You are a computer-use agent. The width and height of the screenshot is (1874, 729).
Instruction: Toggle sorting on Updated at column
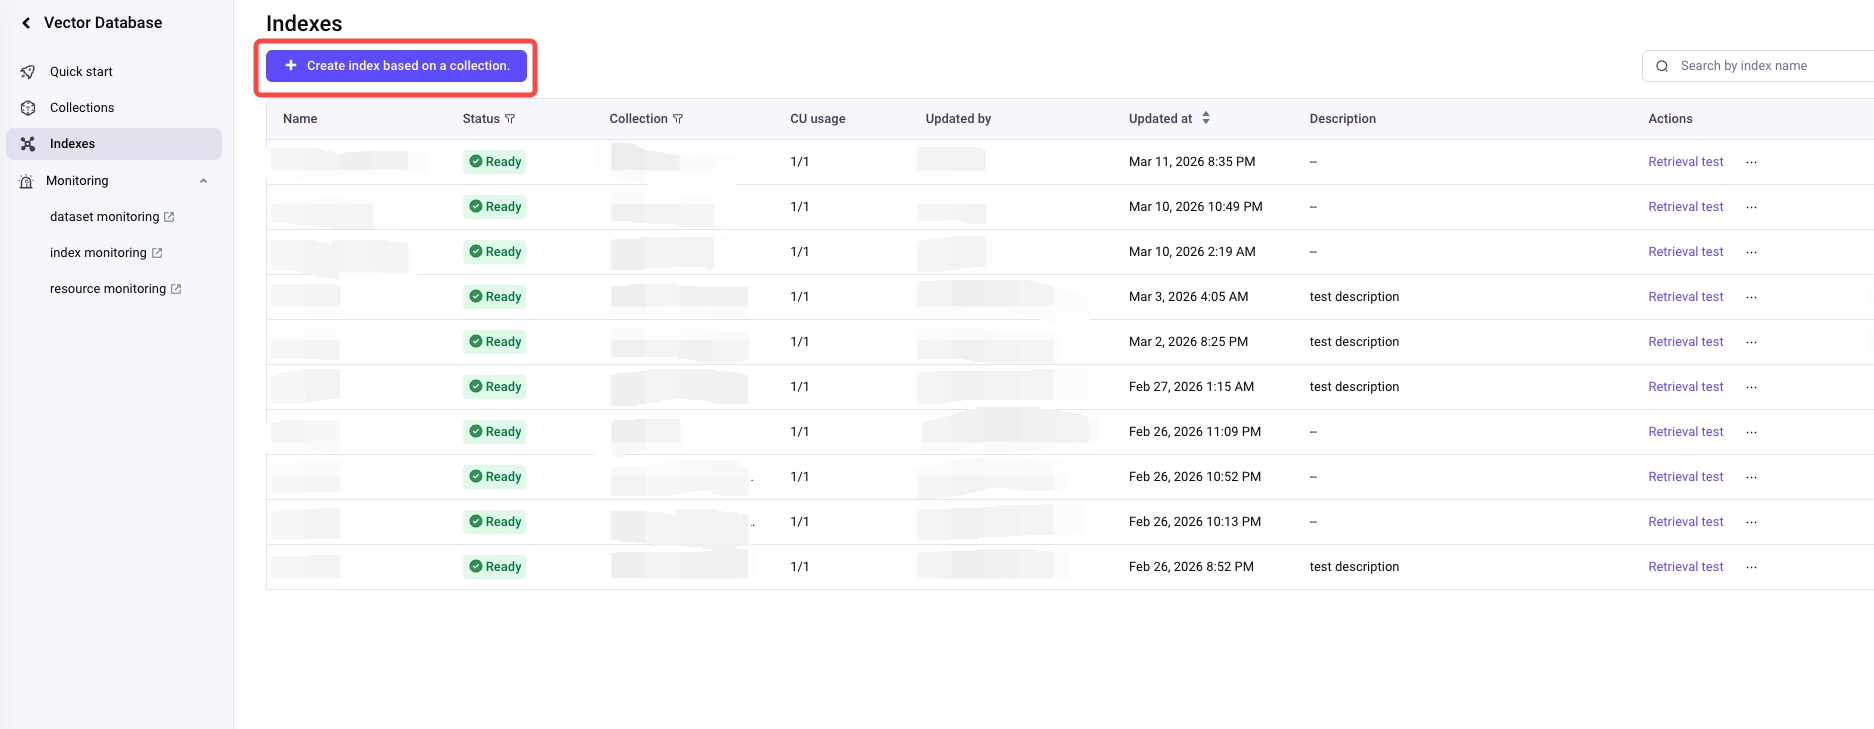coord(1206,118)
